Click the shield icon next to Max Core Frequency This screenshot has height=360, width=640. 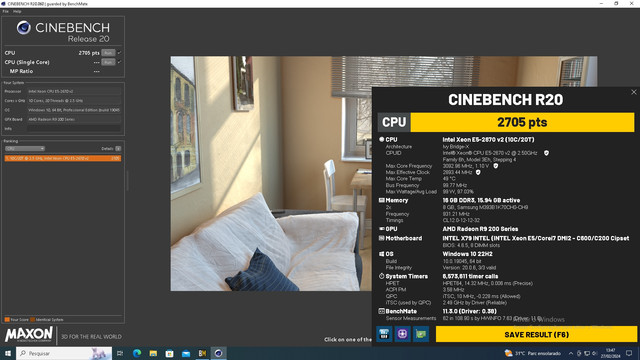pyautogui.click(x=496, y=166)
